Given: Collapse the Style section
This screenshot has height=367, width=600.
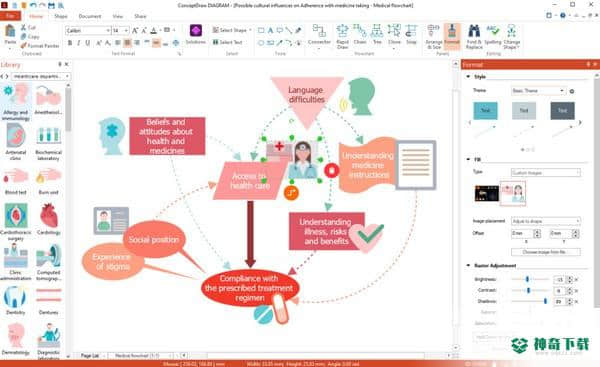Looking at the screenshot, I should point(468,77).
